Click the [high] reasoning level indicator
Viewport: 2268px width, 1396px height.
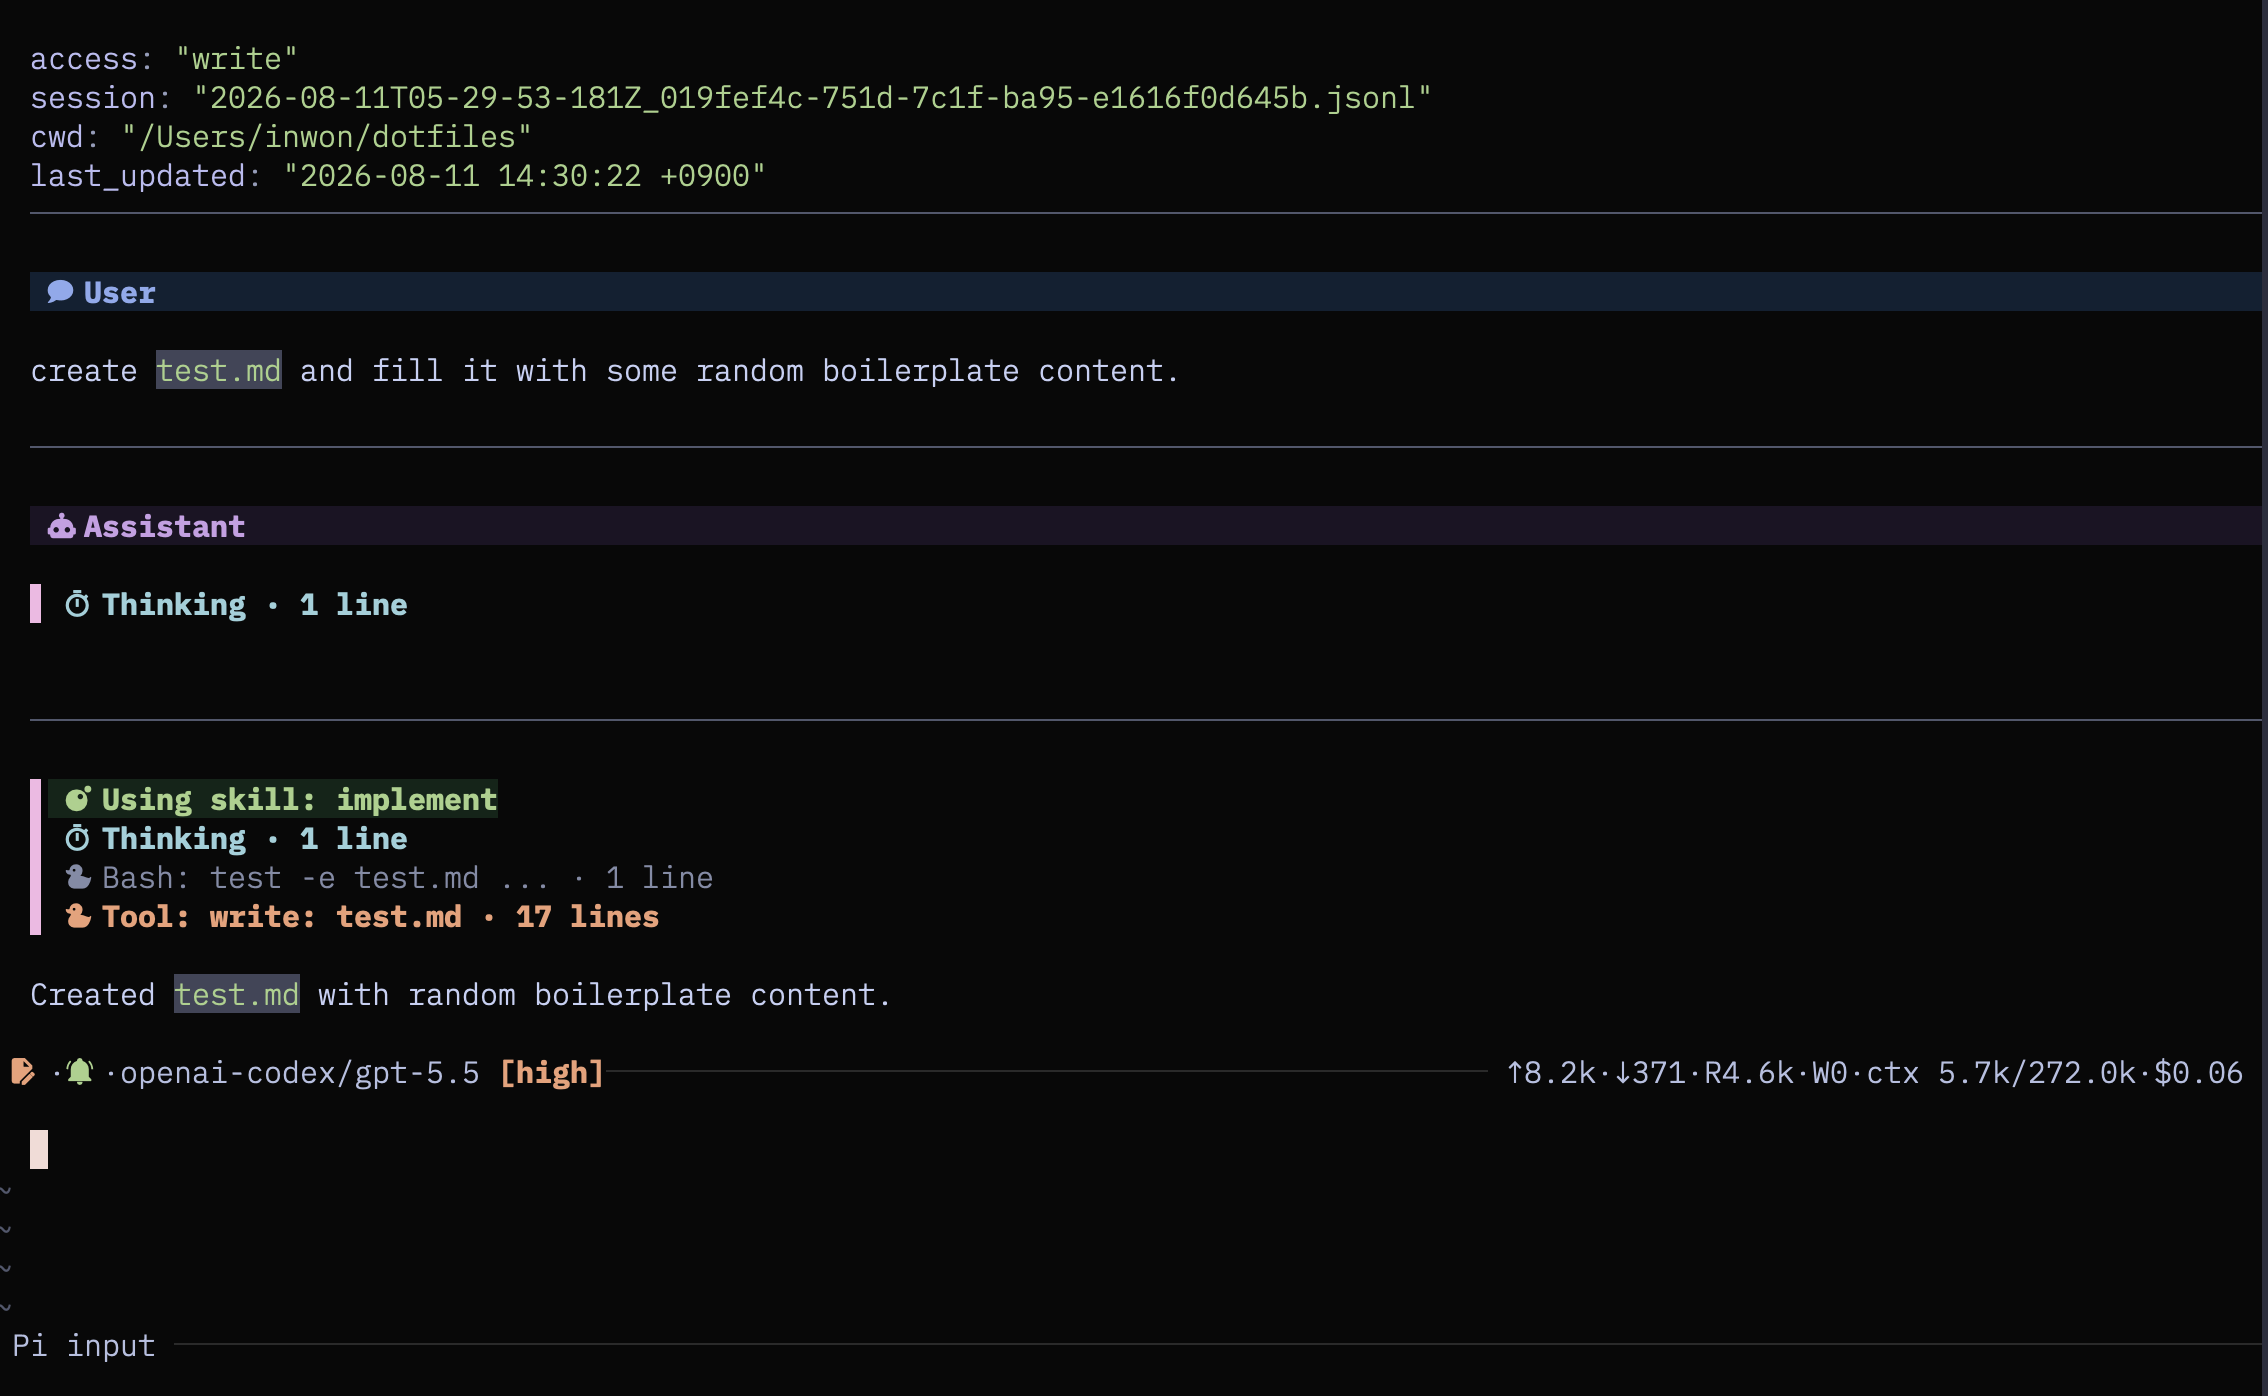552,1072
